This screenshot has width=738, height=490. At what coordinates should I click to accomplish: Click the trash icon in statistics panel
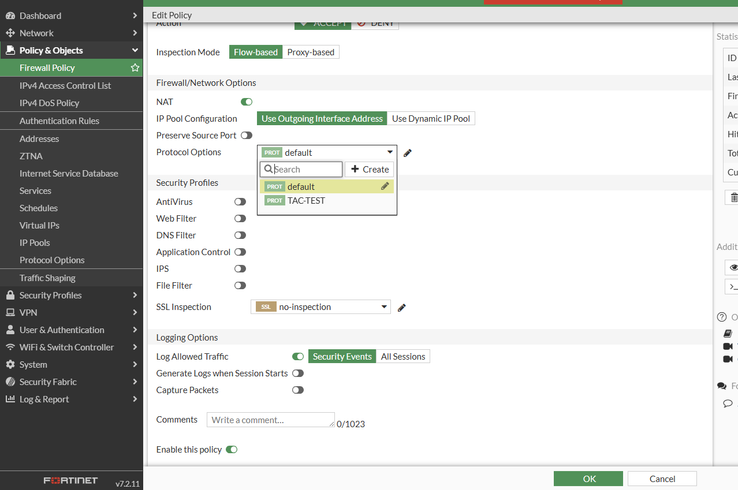(x=734, y=198)
